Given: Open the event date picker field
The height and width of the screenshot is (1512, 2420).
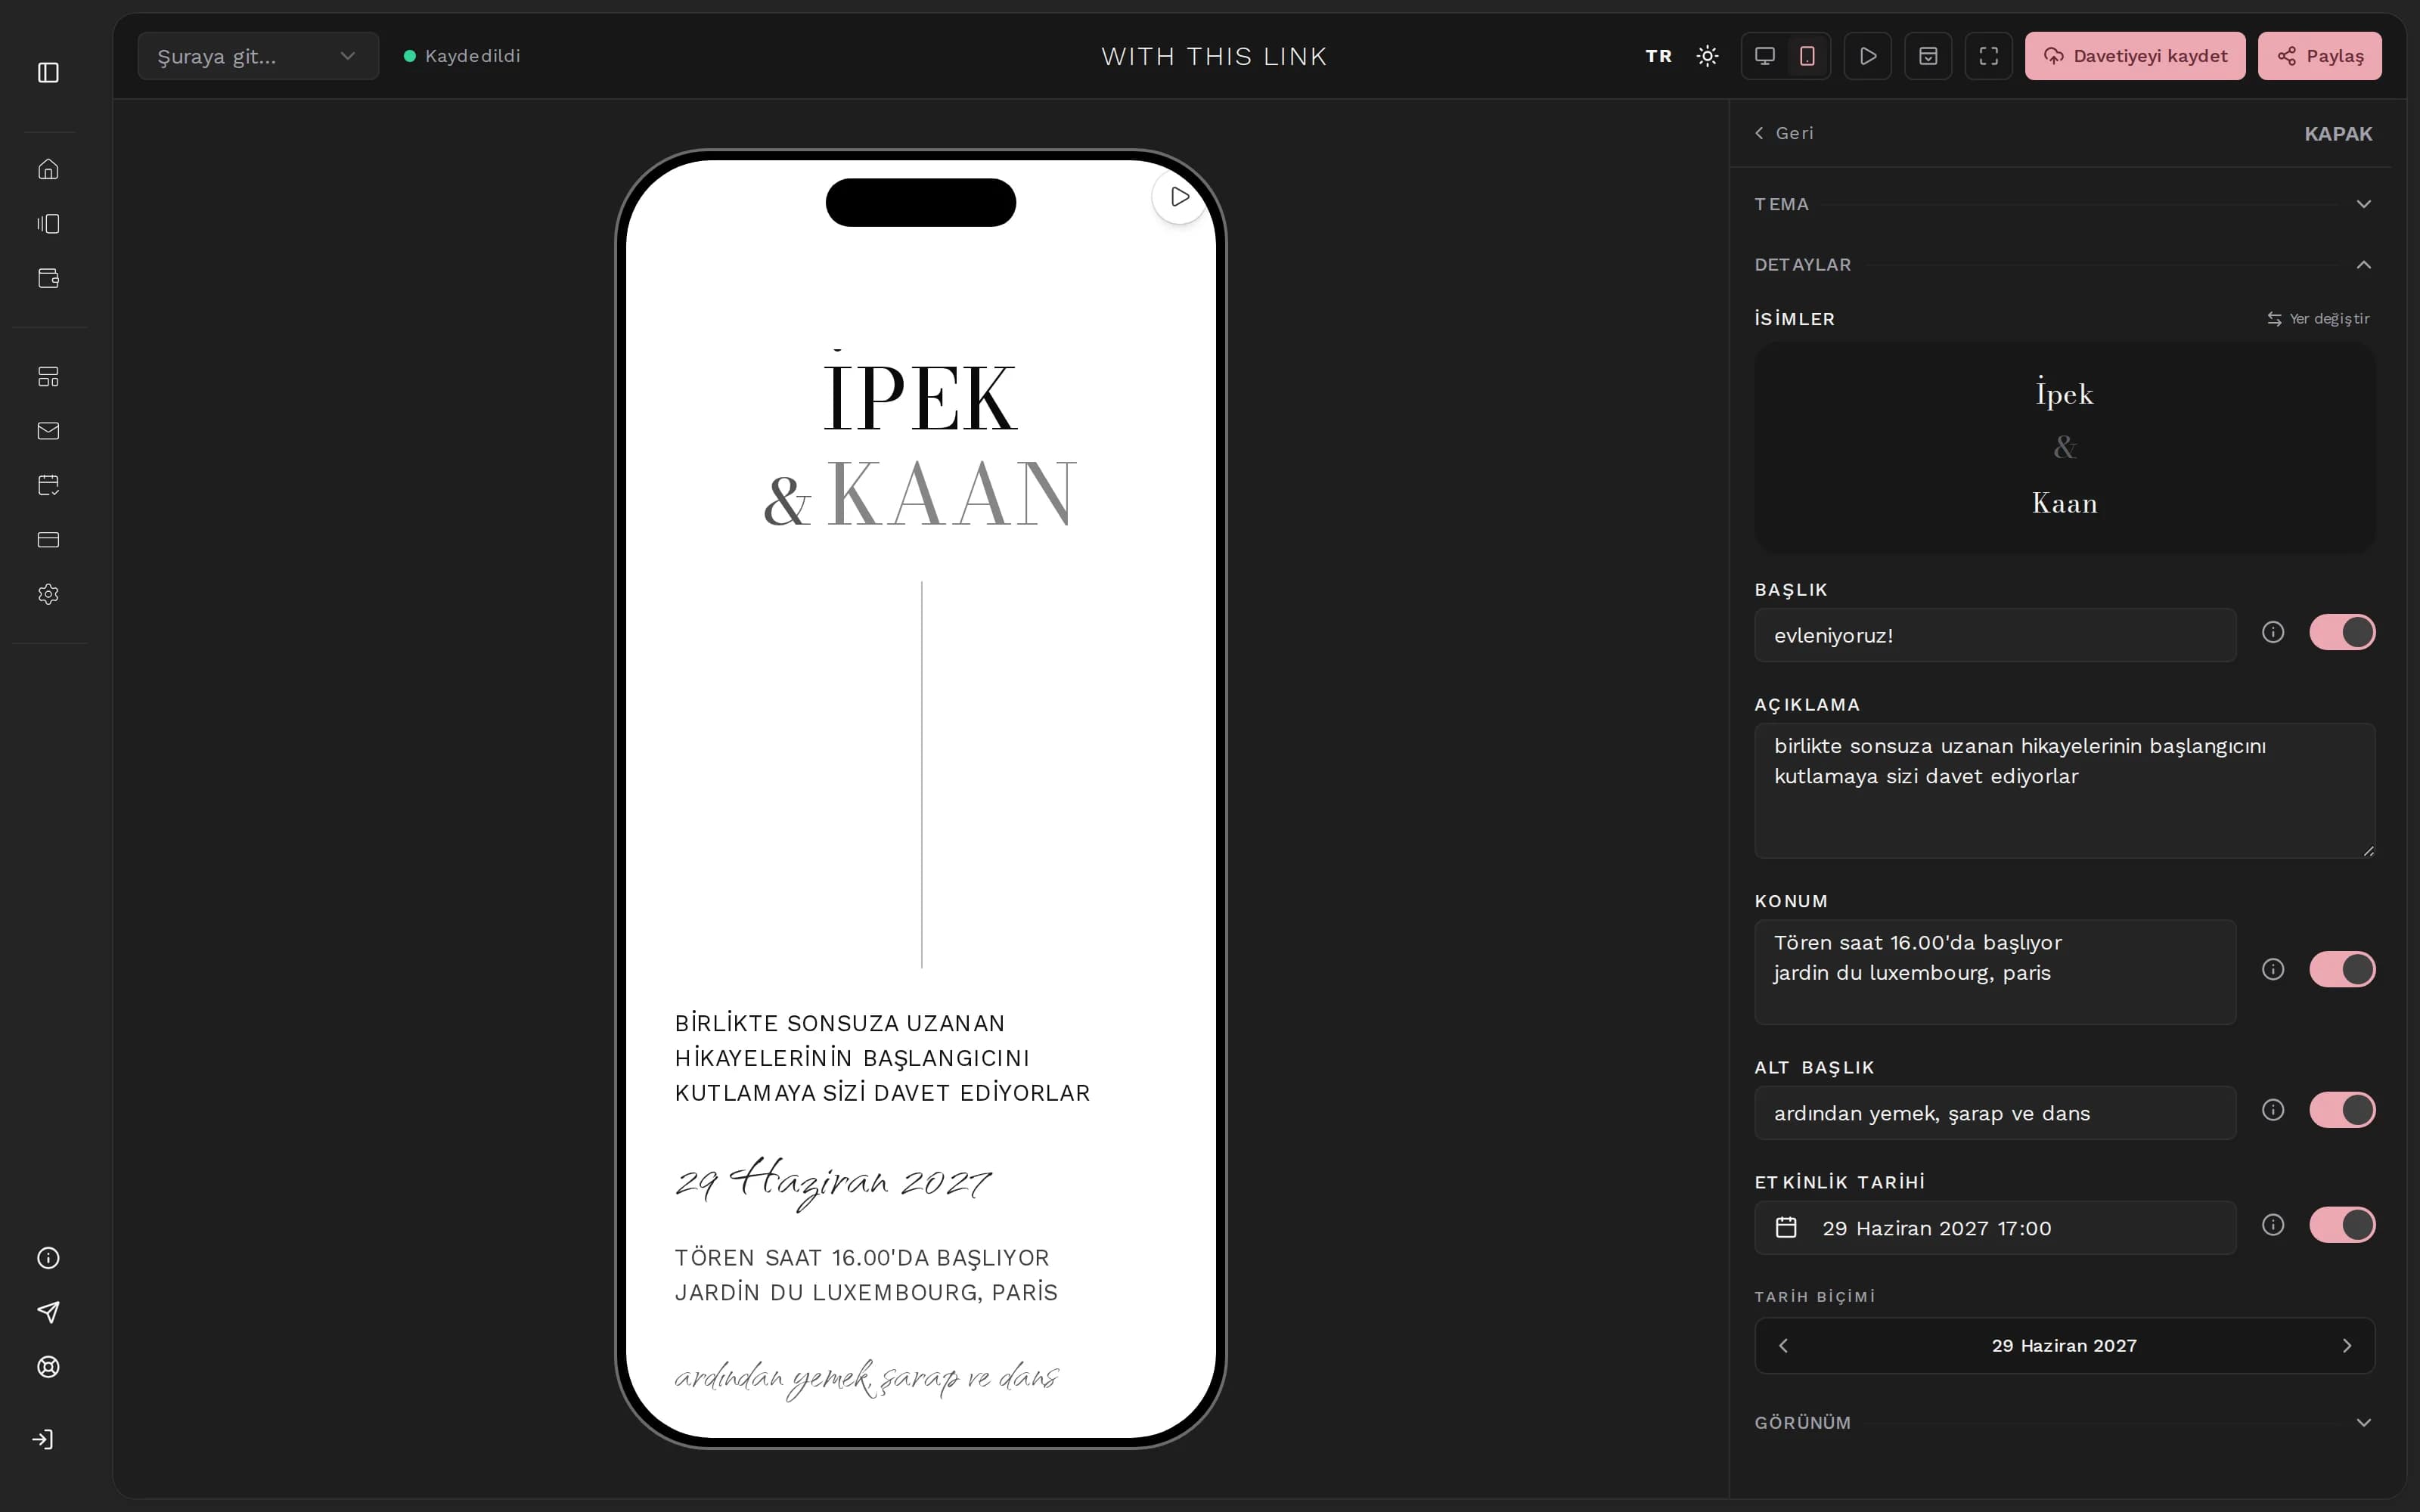Looking at the screenshot, I should click(x=1995, y=1228).
